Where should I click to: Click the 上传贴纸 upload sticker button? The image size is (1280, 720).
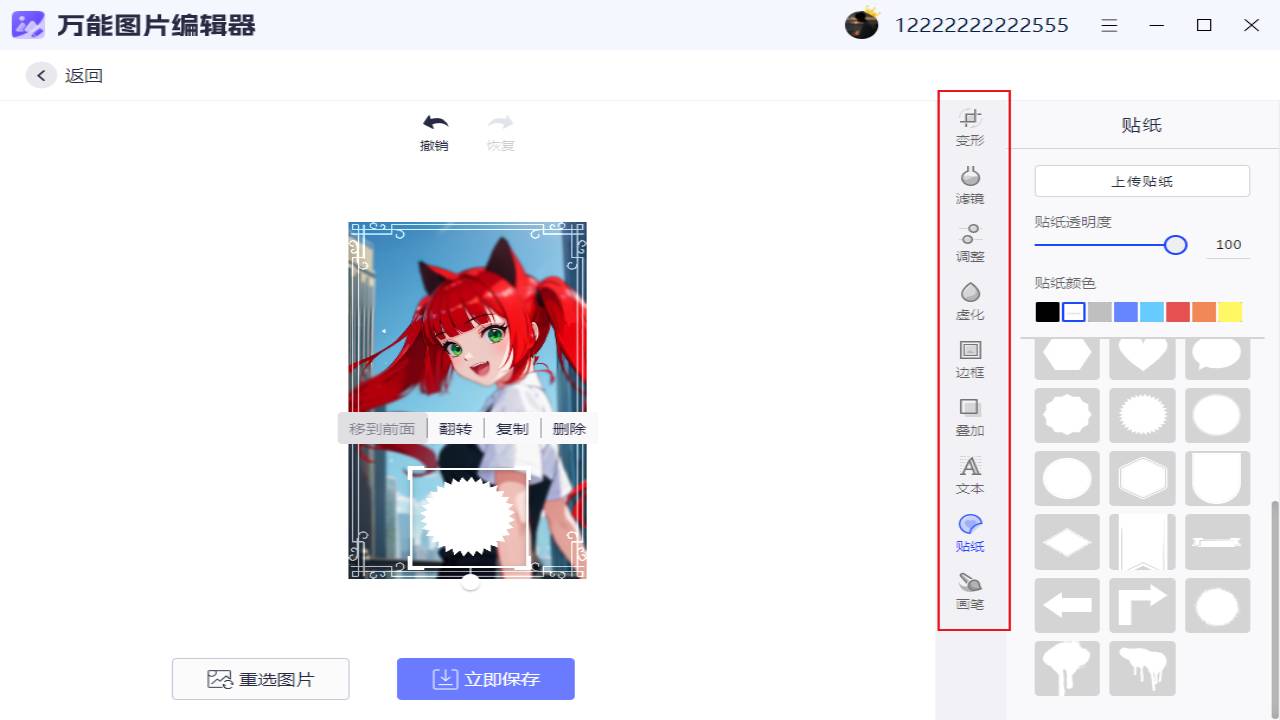click(x=1141, y=181)
